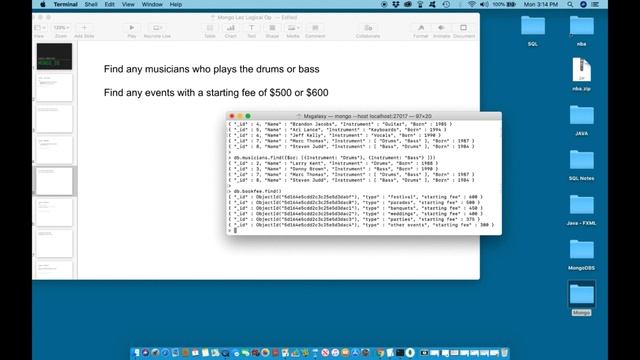Click the Text box icon in Keynote
Viewport: 640px width, 360px height.
pos(251,28)
